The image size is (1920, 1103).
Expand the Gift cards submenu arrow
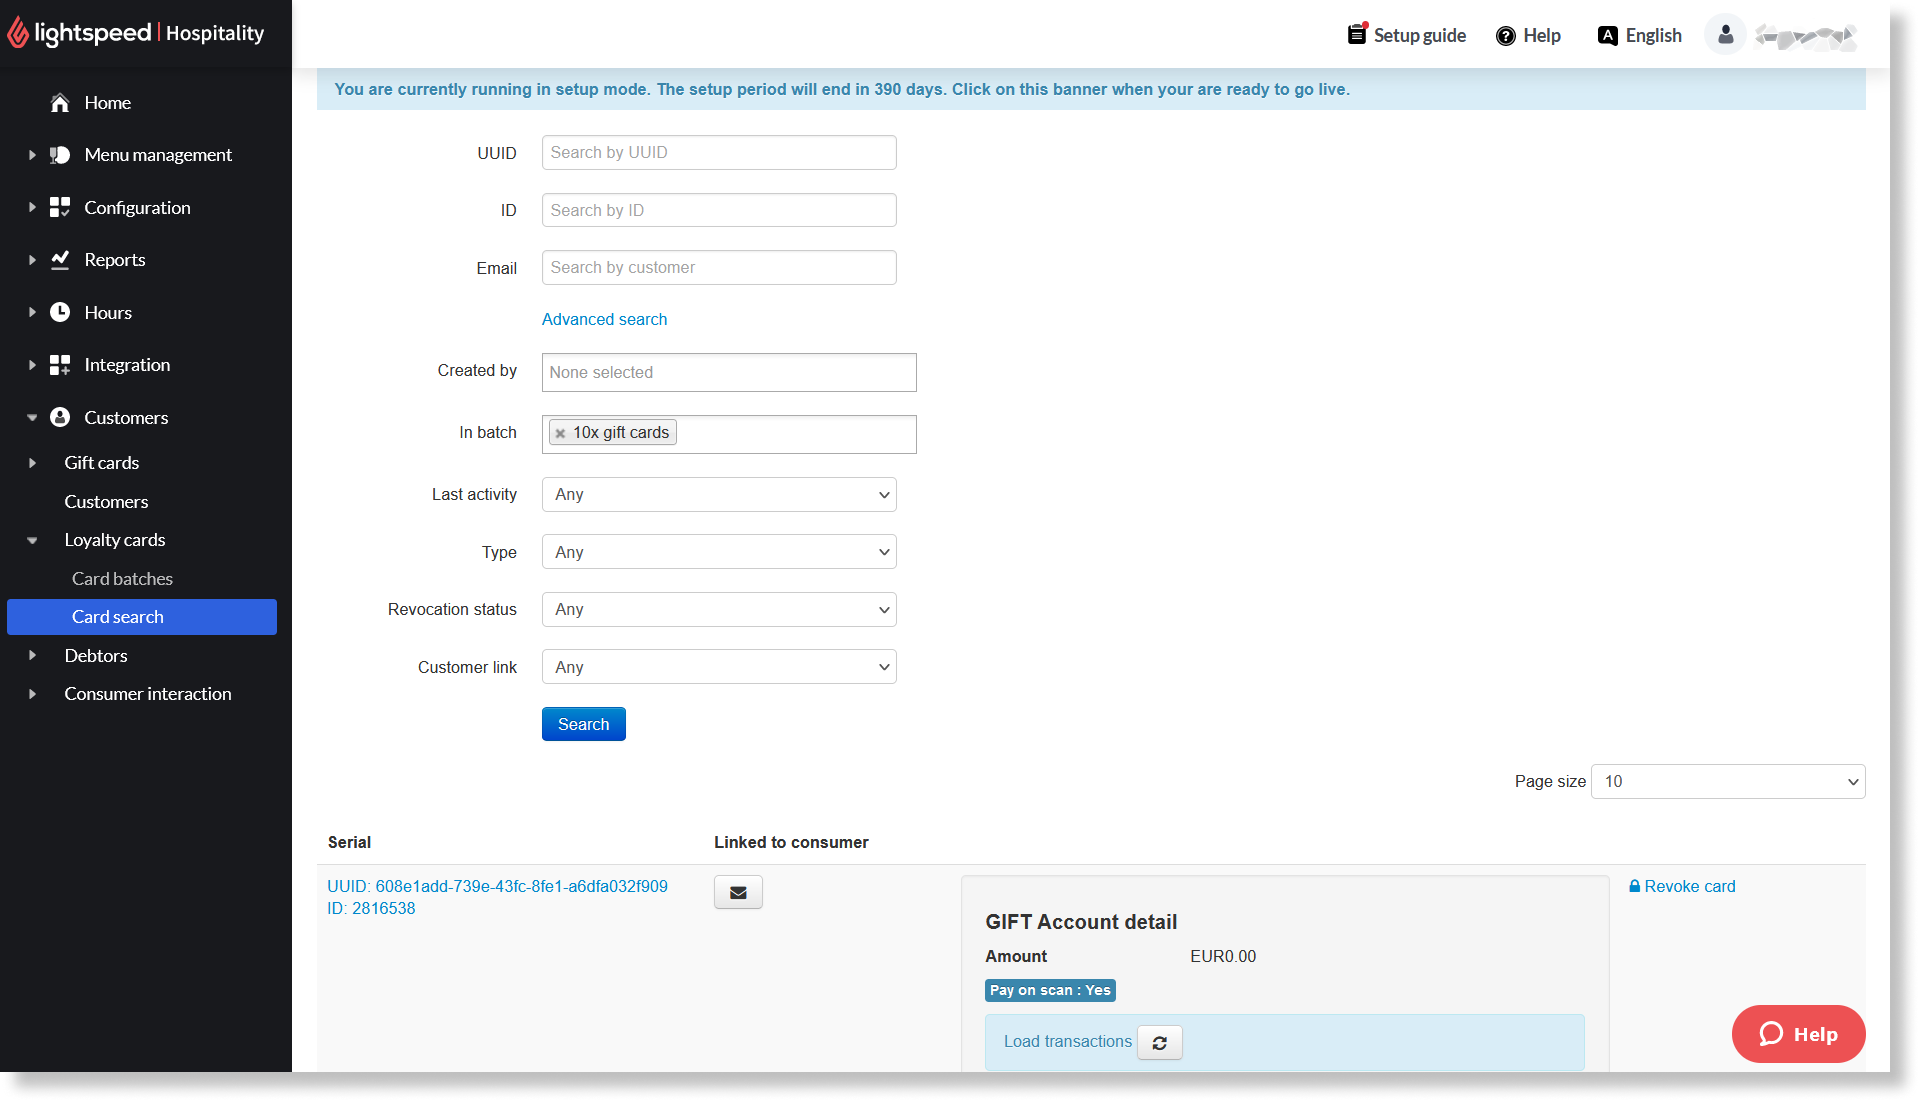(32, 463)
